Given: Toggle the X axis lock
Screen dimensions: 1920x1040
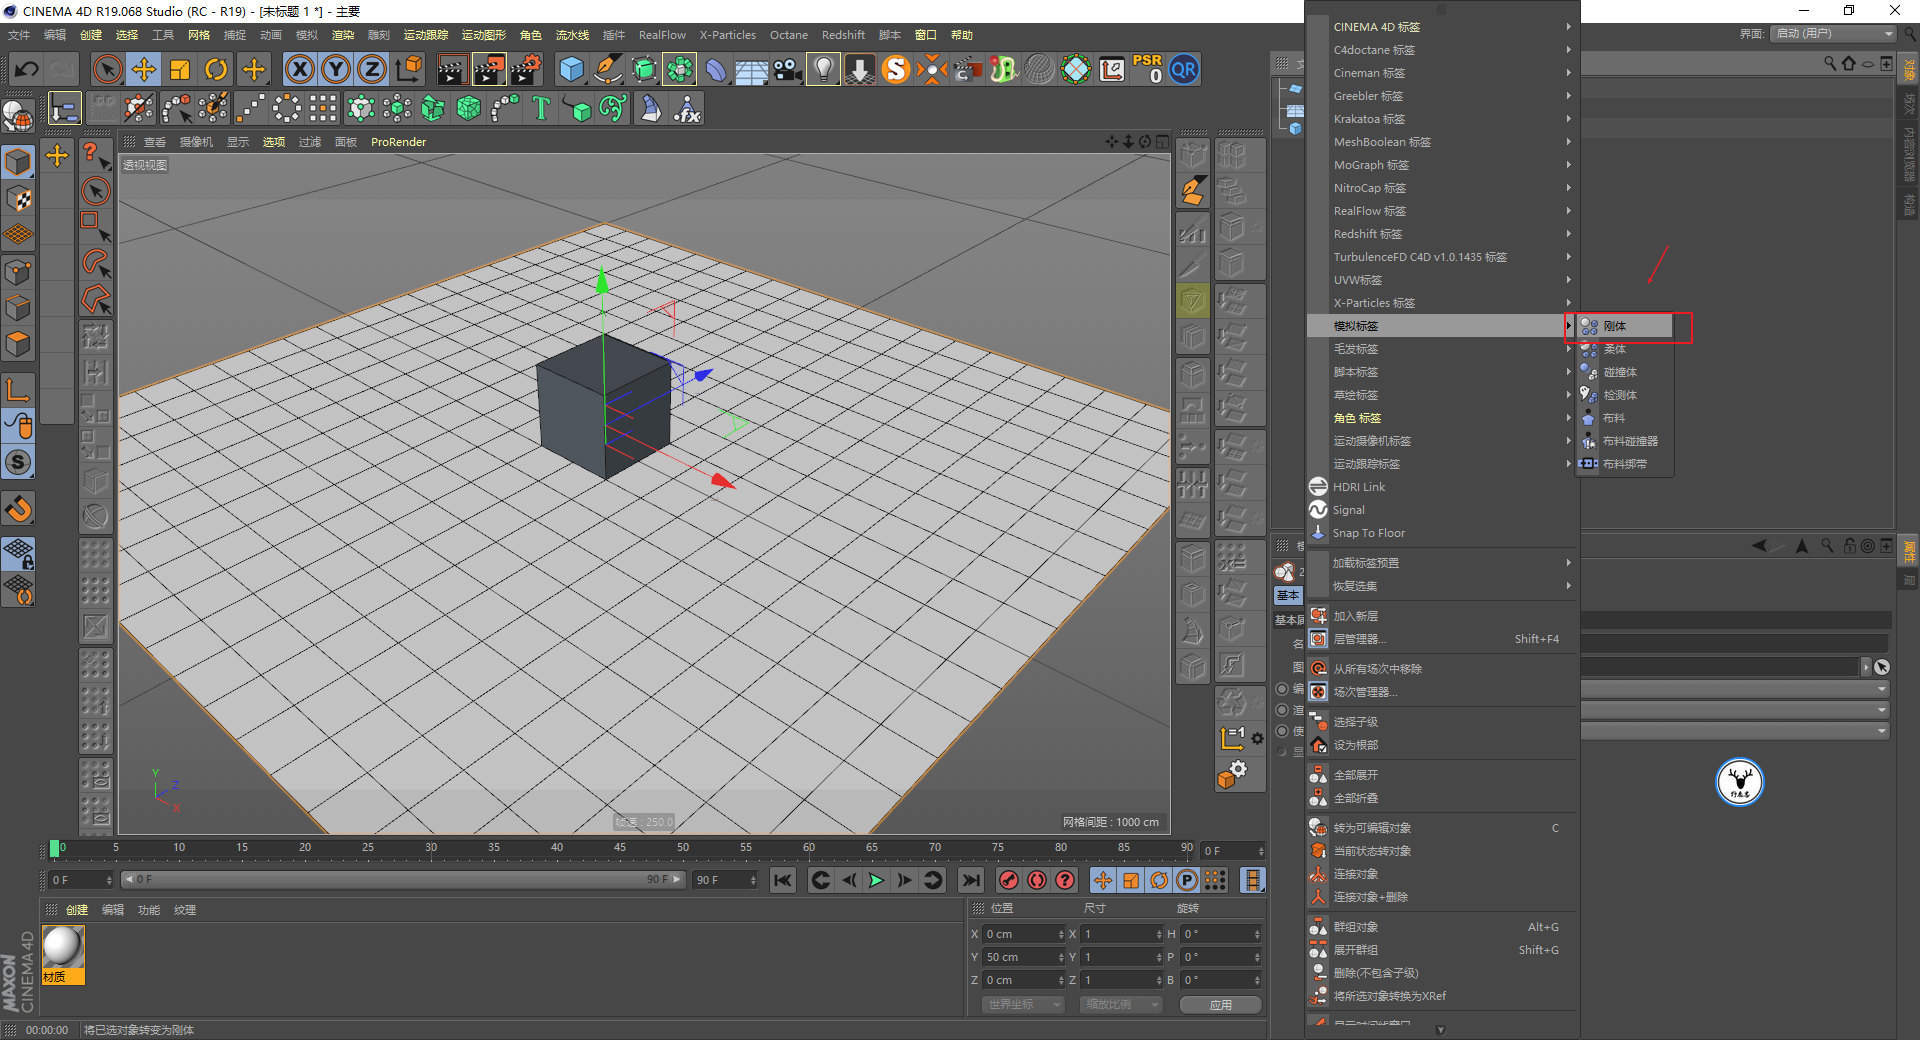Looking at the screenshot, I should point(299,69).
